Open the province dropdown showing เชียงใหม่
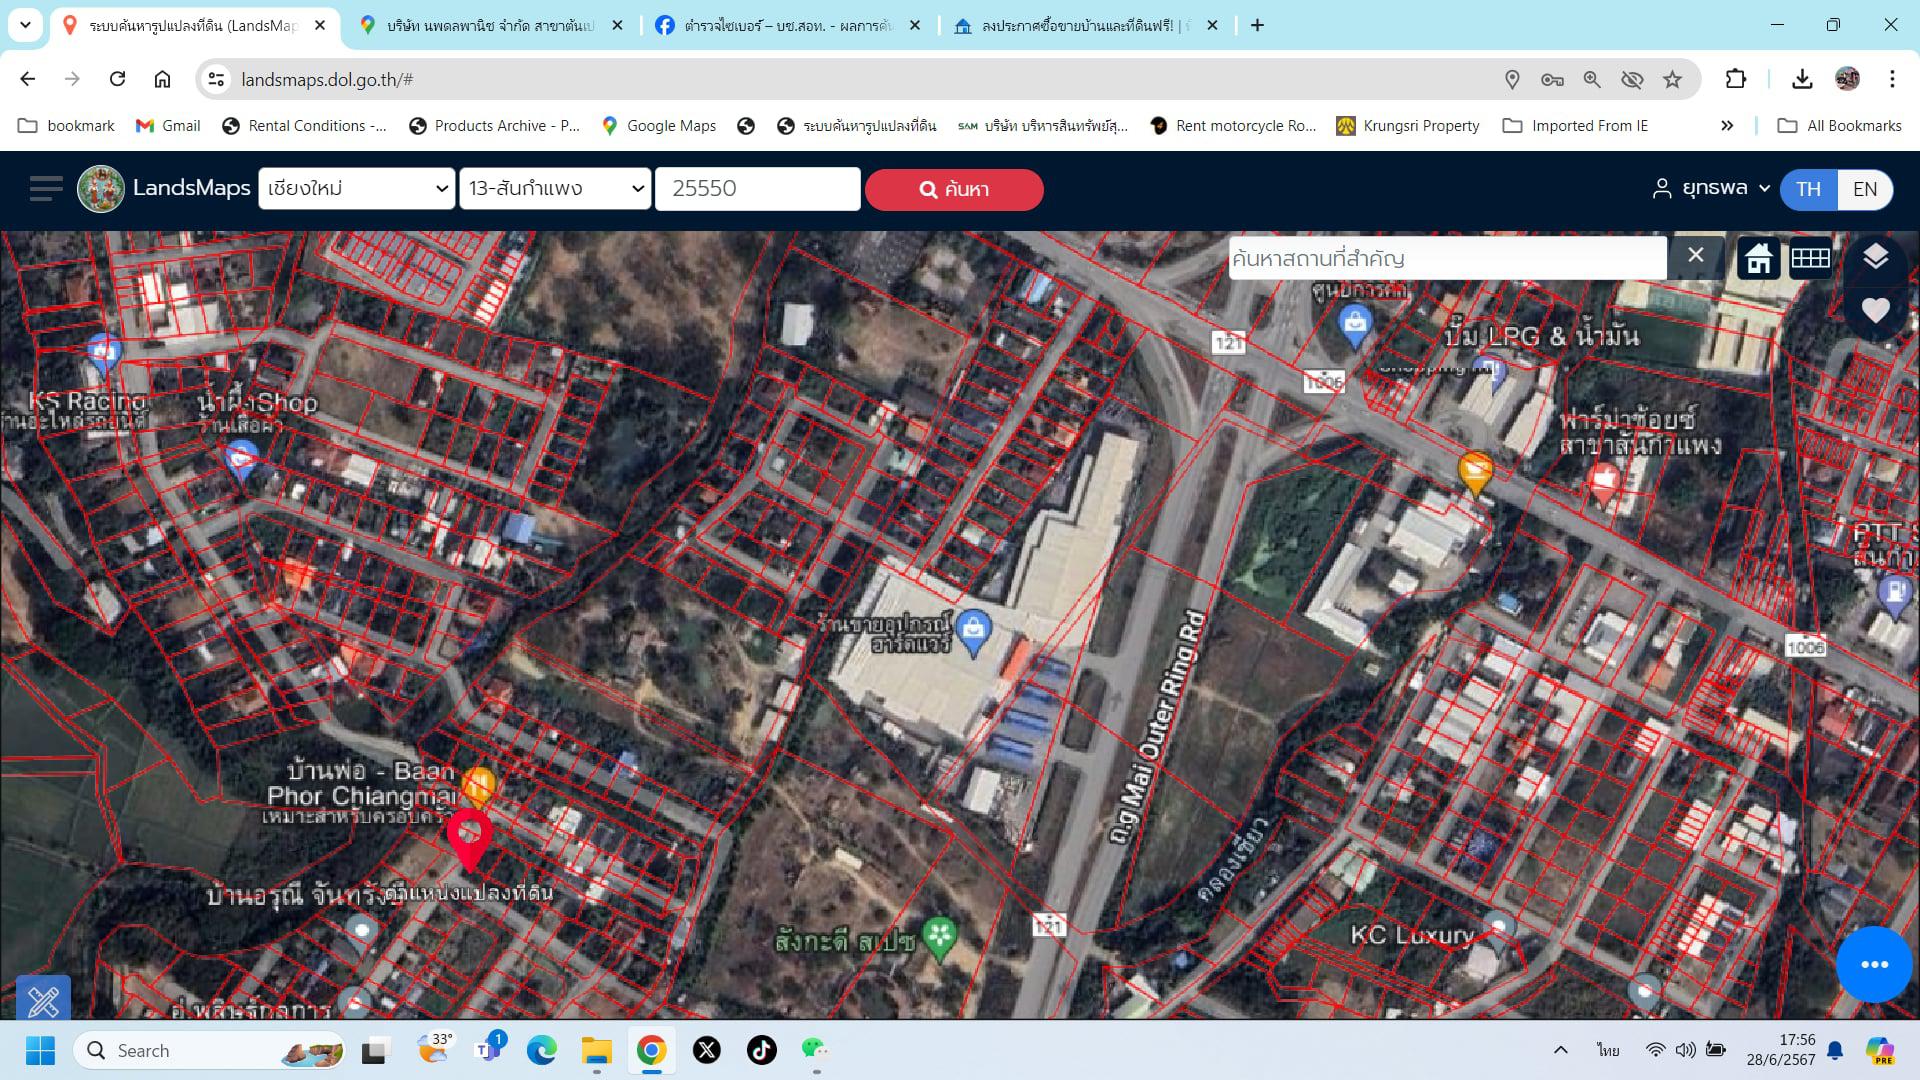The image size is (1920, 1080). click(357, 188)
